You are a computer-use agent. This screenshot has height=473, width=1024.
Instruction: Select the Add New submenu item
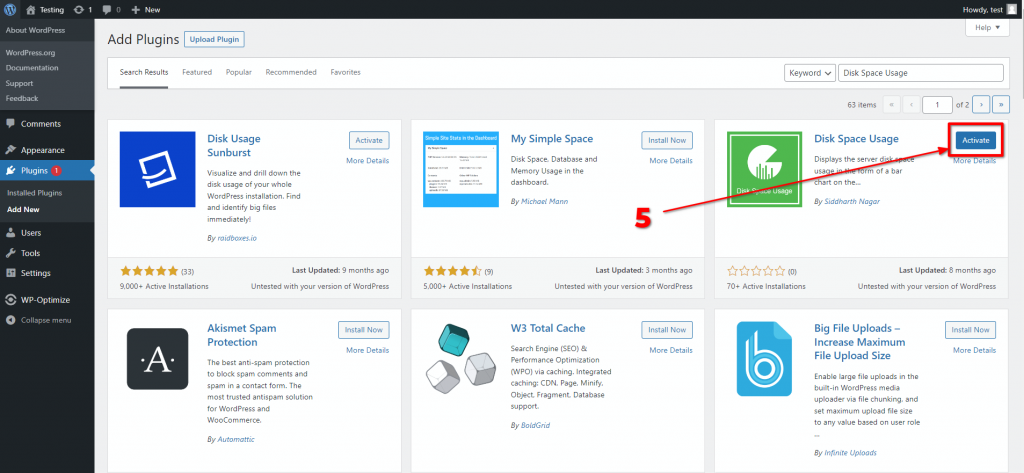24,210
